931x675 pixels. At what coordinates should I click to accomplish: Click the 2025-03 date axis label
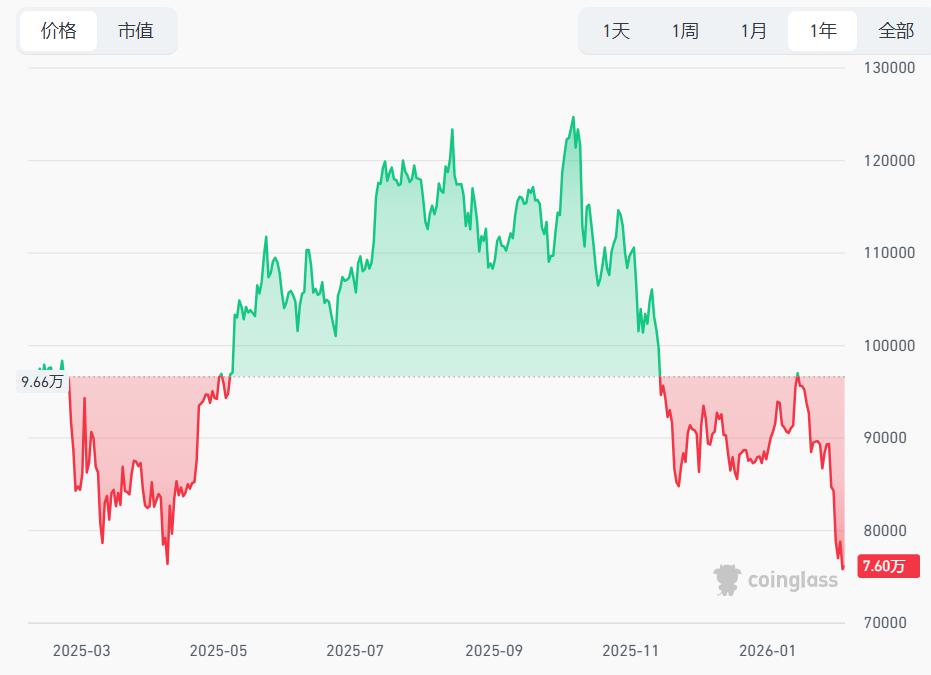[x=81, y=651]
